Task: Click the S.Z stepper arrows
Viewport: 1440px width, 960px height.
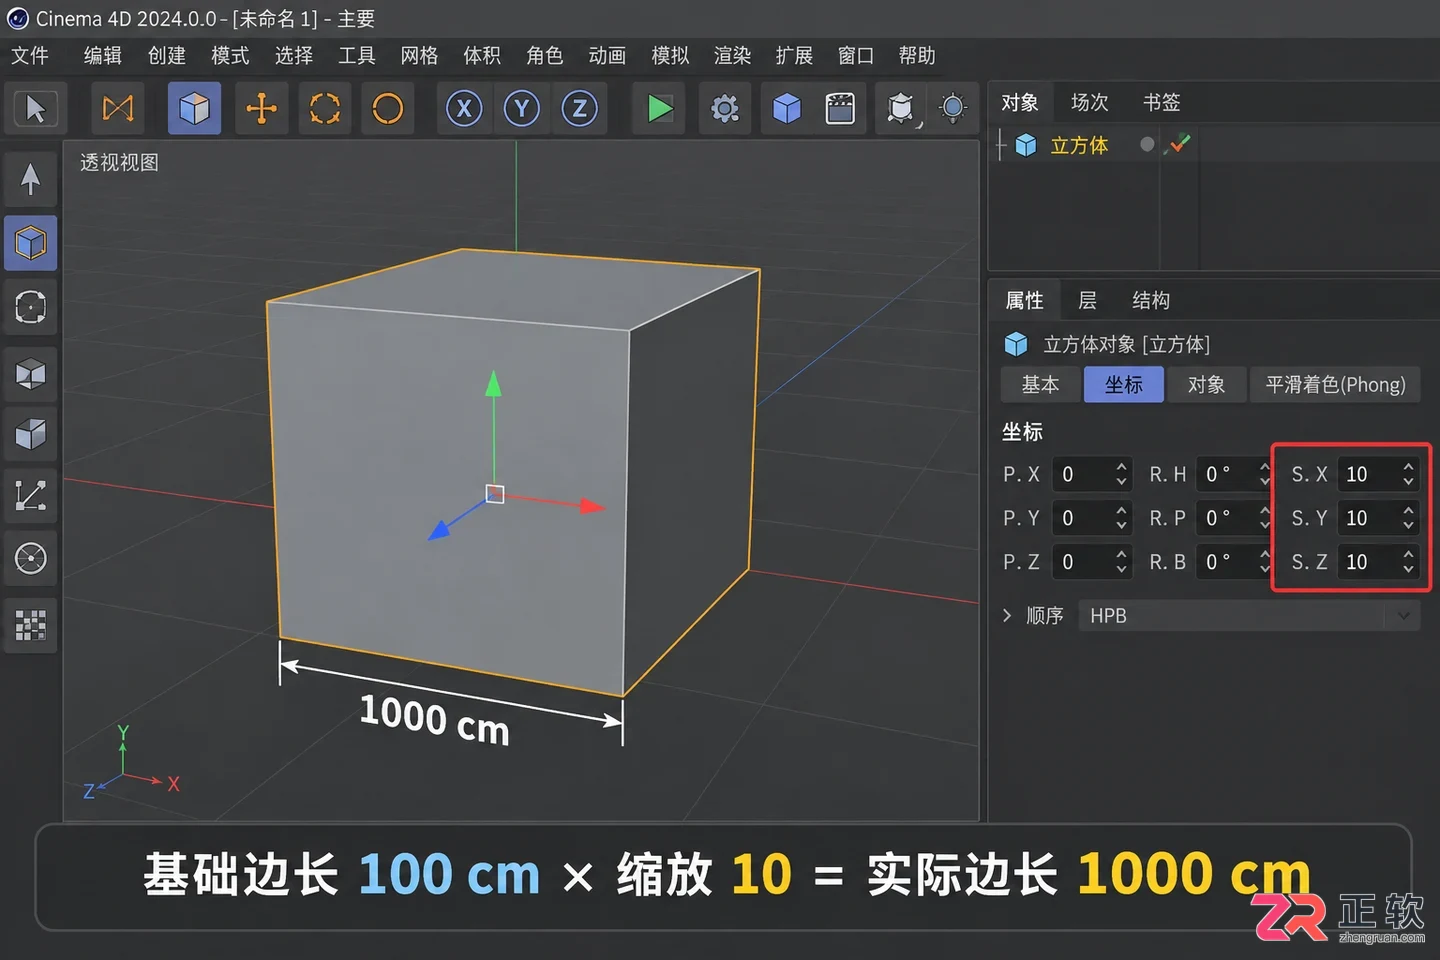Action: click(x=1408, y=562)
